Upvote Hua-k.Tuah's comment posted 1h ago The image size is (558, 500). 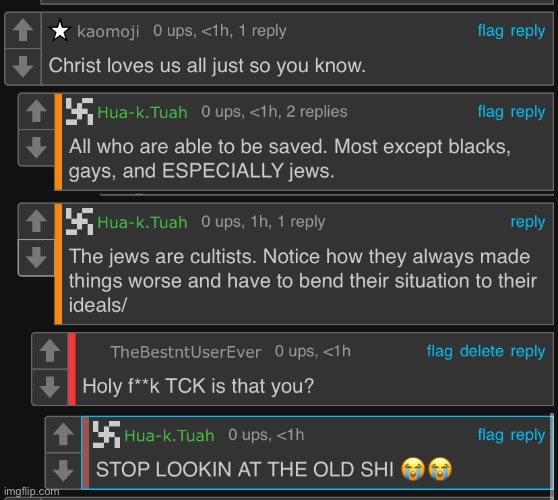[x=36, y=221]
